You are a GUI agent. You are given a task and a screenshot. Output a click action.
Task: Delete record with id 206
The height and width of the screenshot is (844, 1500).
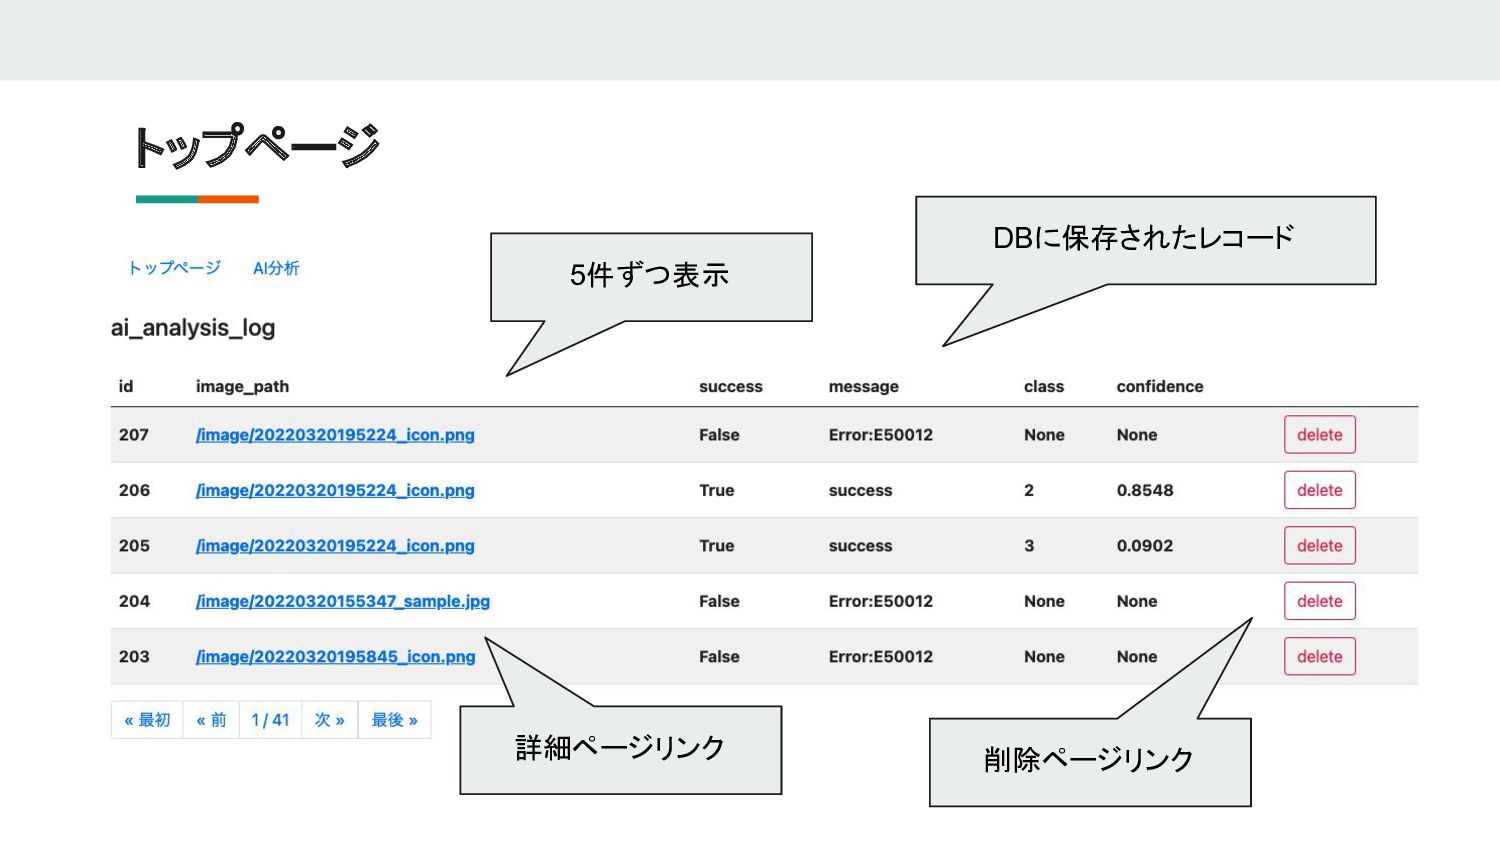pyautogui.click(x=1320, y=490)
